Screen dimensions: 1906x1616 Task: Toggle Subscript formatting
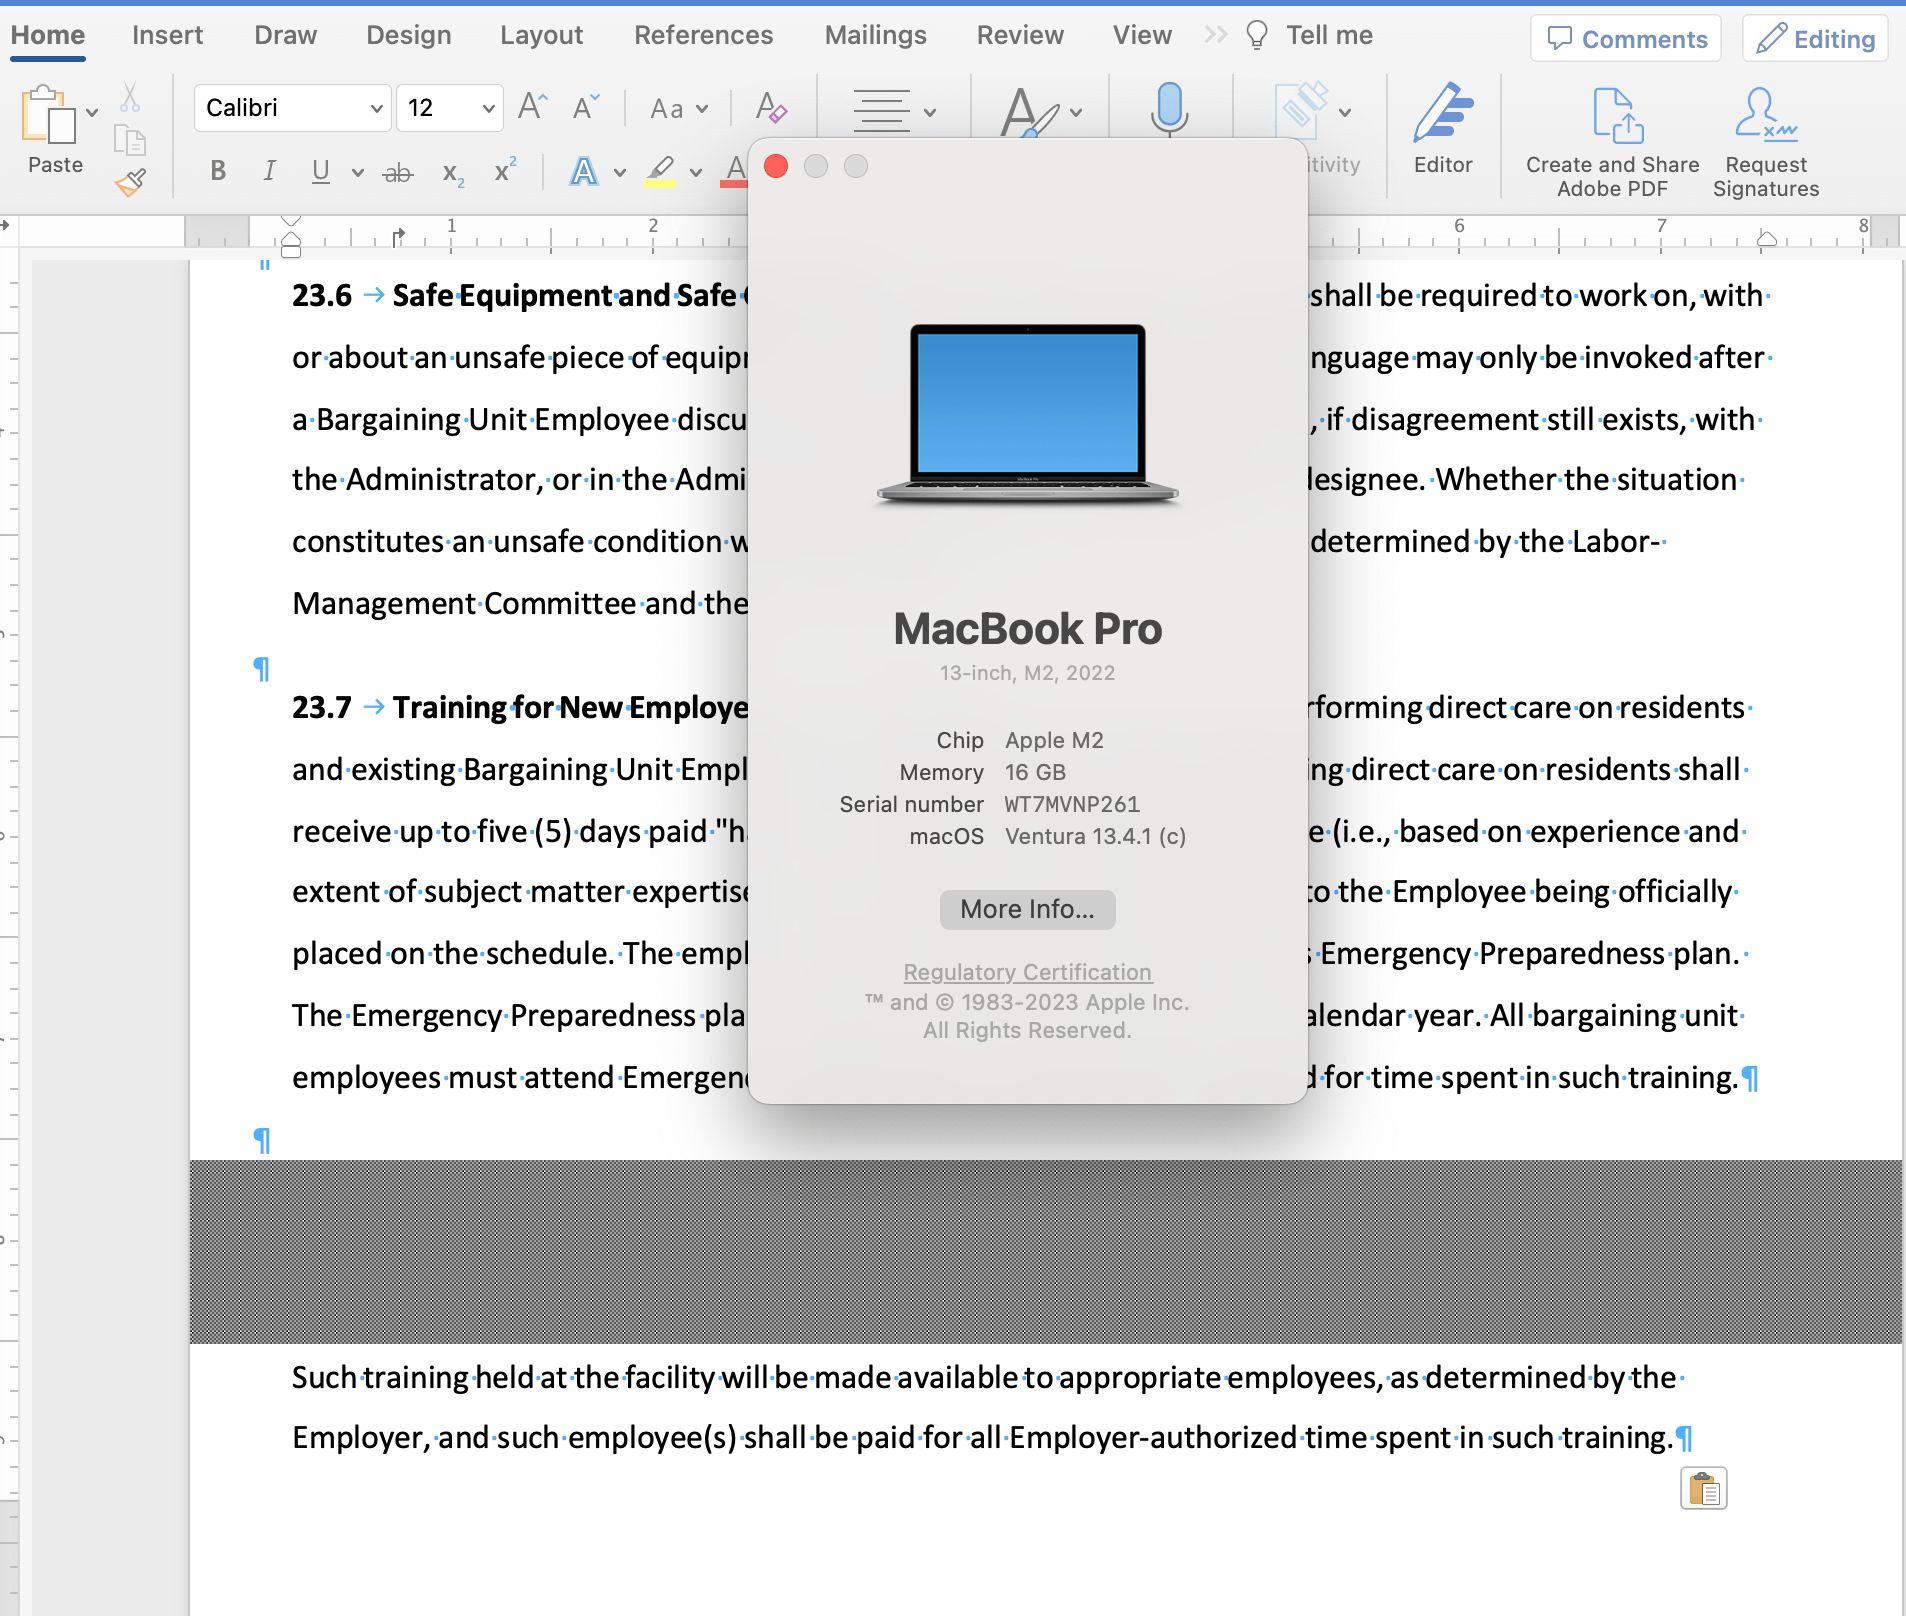(x=453, y=174)
